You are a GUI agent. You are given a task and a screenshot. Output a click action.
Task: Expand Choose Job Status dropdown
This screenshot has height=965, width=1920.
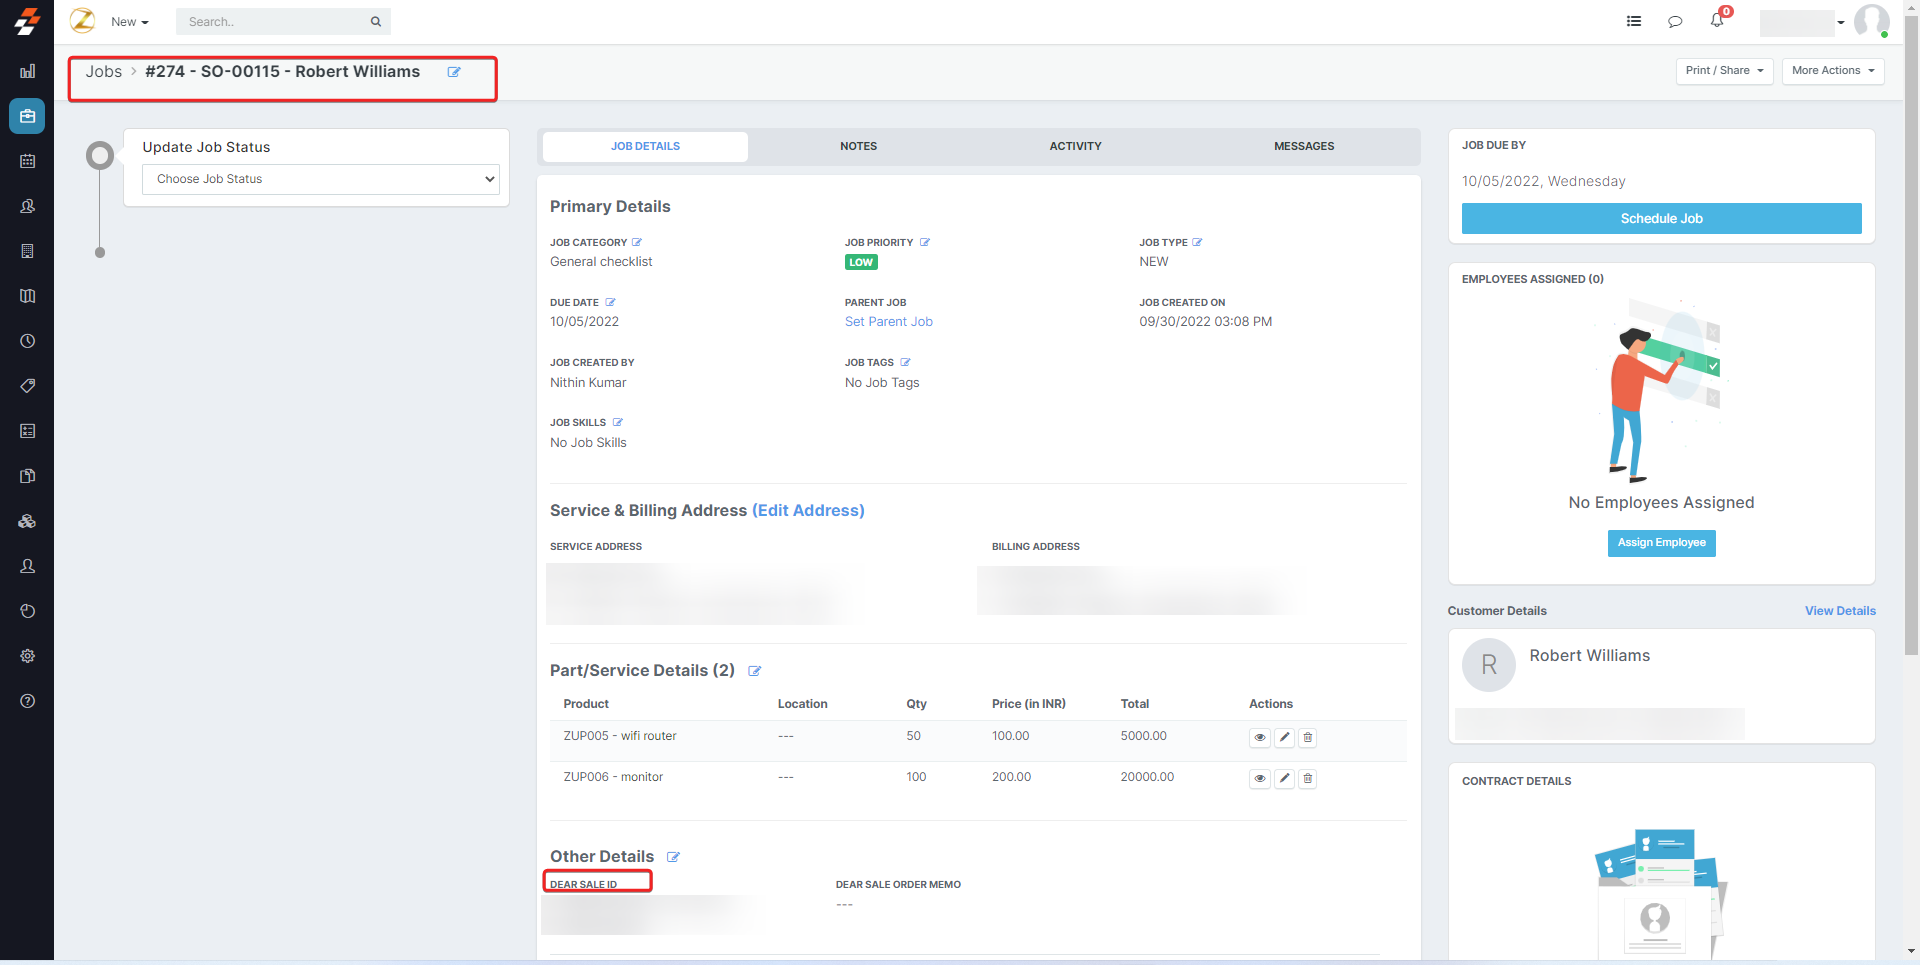(x=320, y=179)
